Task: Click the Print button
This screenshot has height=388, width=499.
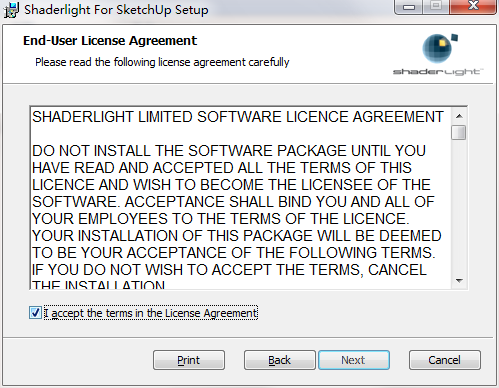Action: [x=189, y=360]
